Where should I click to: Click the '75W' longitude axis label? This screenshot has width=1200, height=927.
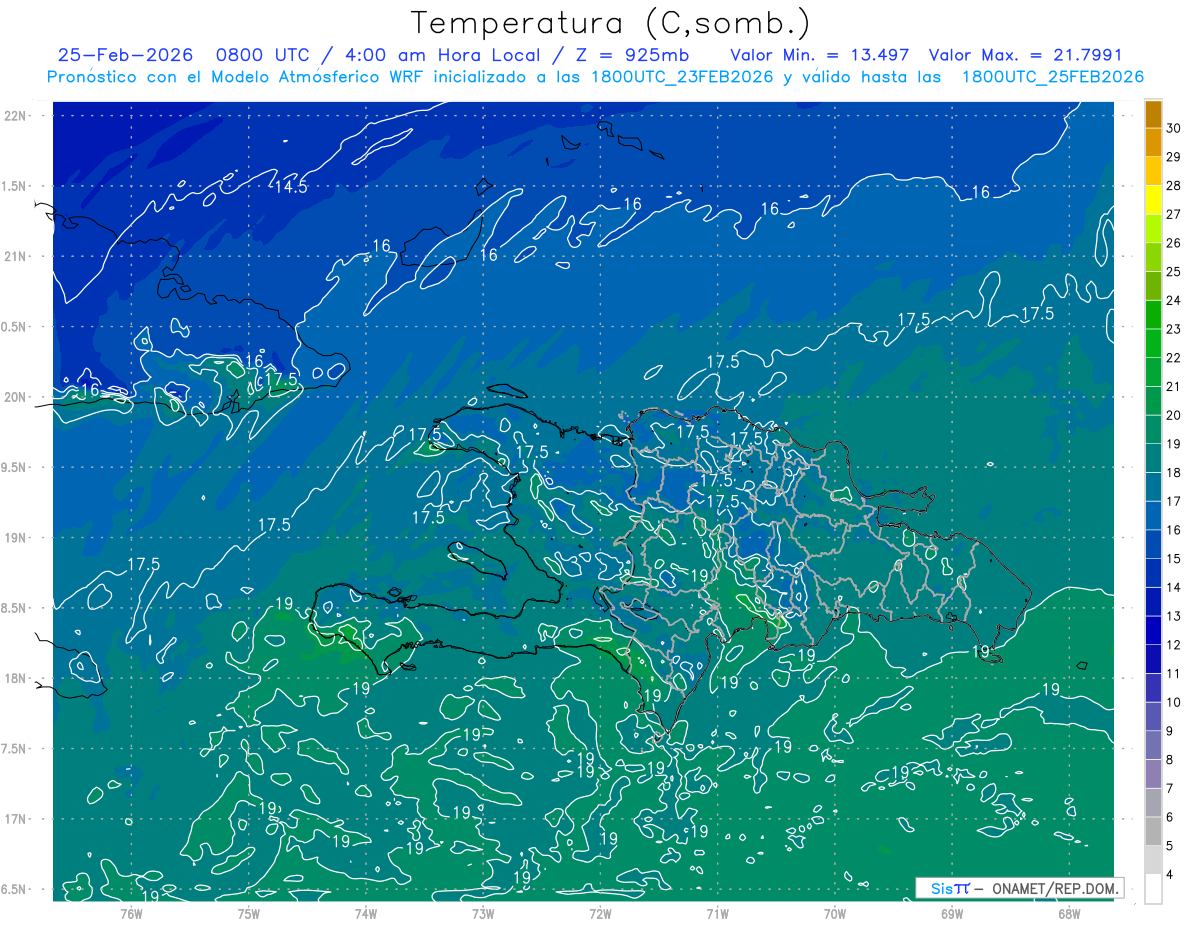[248, 913]
